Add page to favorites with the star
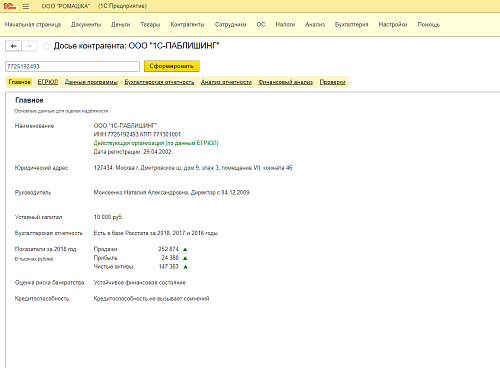Screen dimensions: 500x368 click(46, 46)
